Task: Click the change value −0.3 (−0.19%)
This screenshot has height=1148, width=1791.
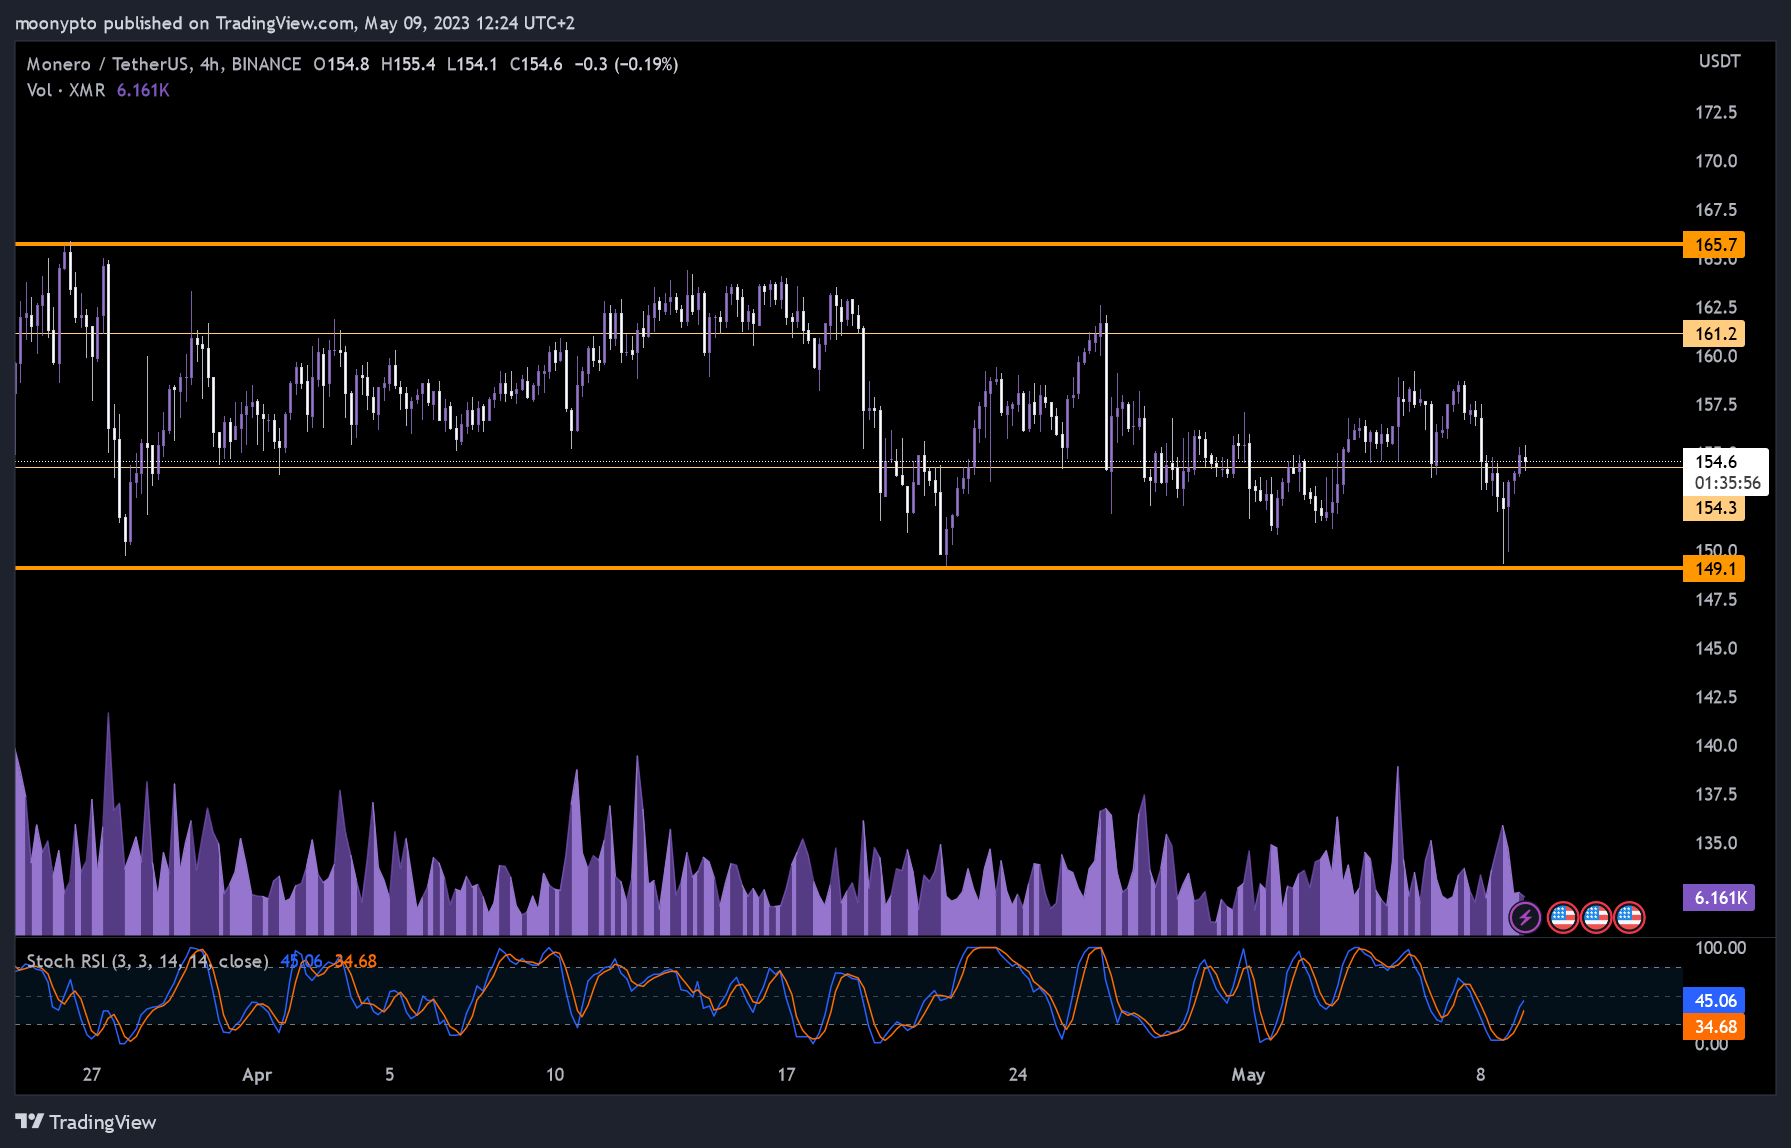Action: click(x=626, y=64)
